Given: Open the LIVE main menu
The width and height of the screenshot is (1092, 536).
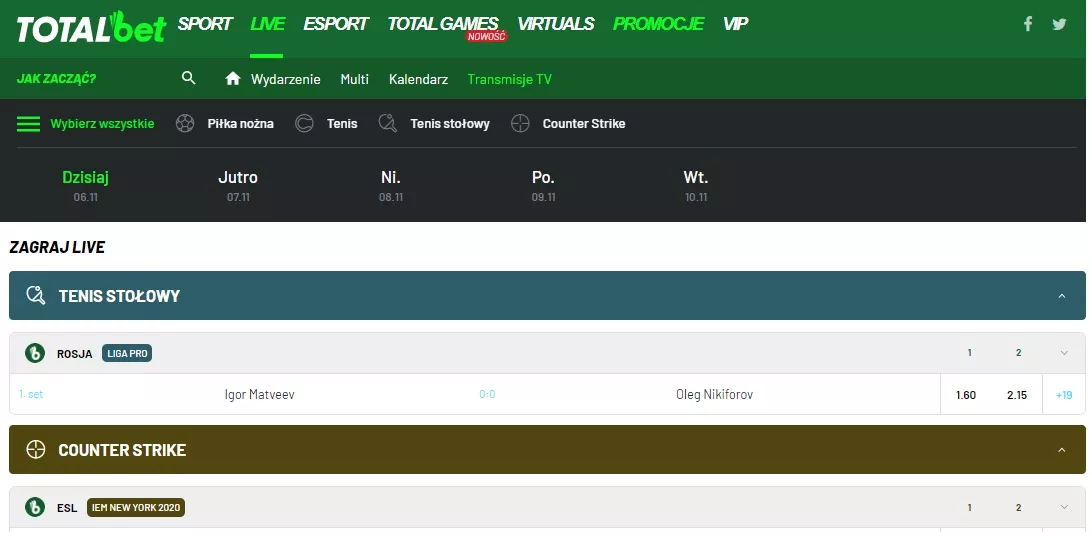Looking at the screenshot, I should (x=267, y=24).
